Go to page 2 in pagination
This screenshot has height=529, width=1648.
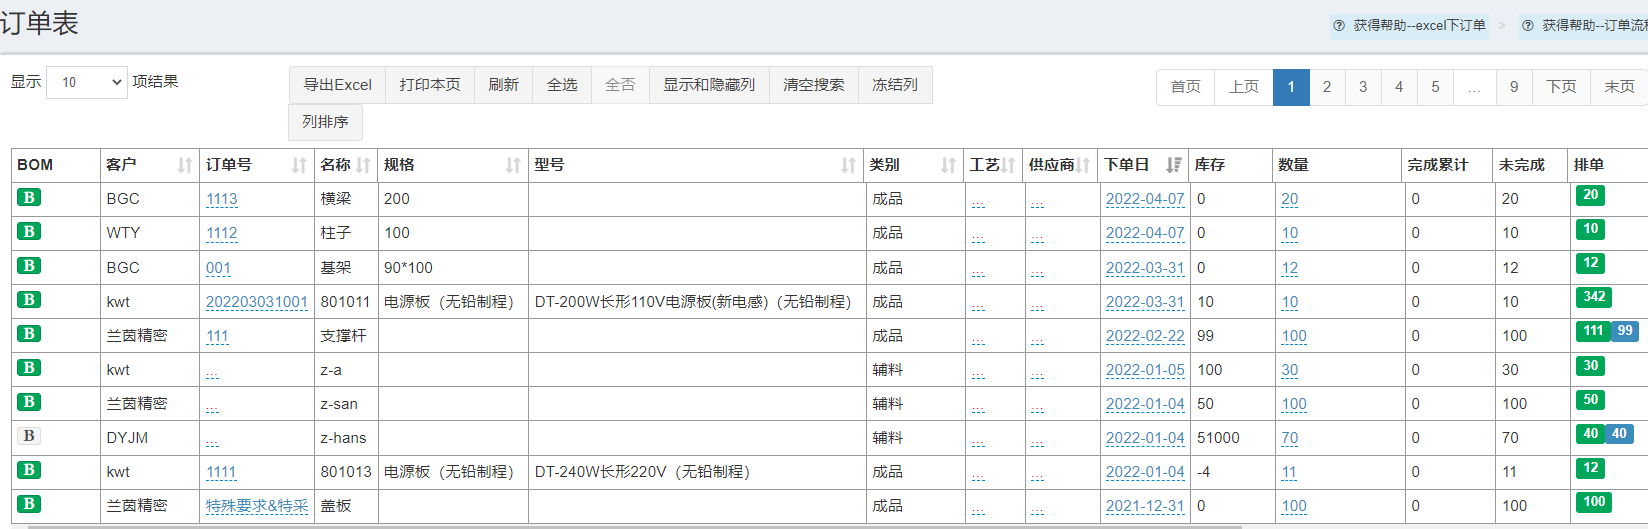(1327, 87)
